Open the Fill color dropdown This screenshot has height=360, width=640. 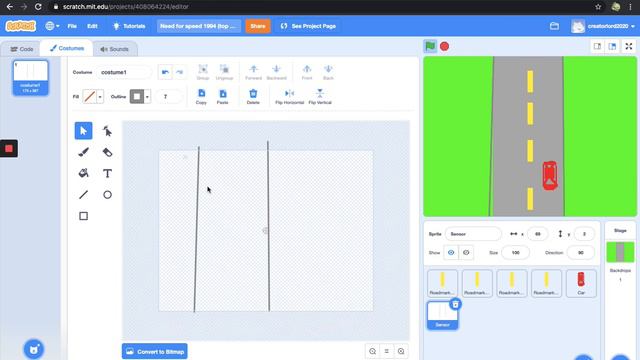tap(100, 97)
